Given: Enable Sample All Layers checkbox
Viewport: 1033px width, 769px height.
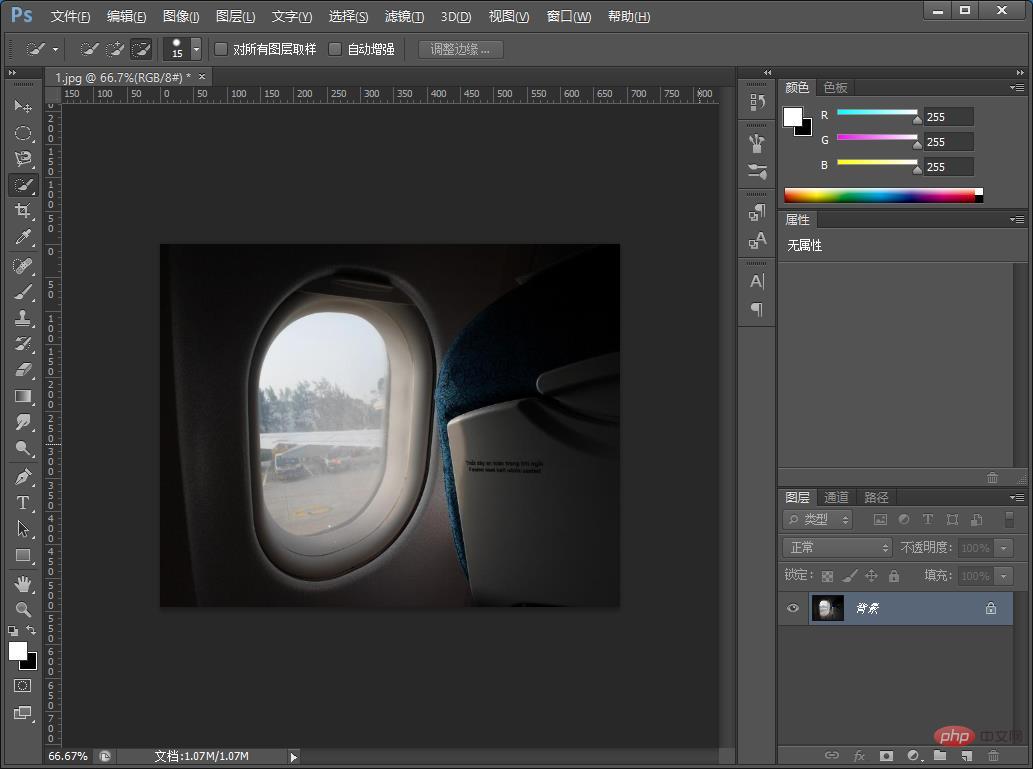Looking at the screenshot, I should click(x=221, y=49).
